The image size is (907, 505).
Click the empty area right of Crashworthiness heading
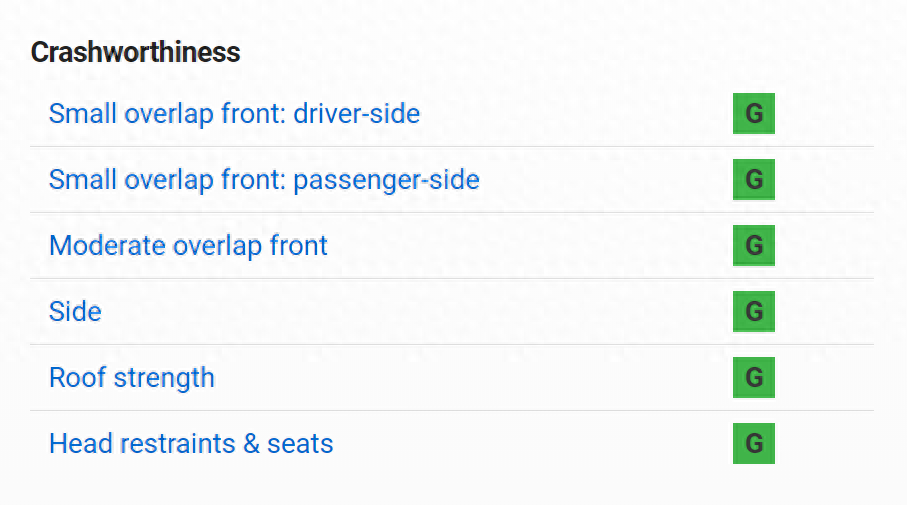[x=550, y=52]
